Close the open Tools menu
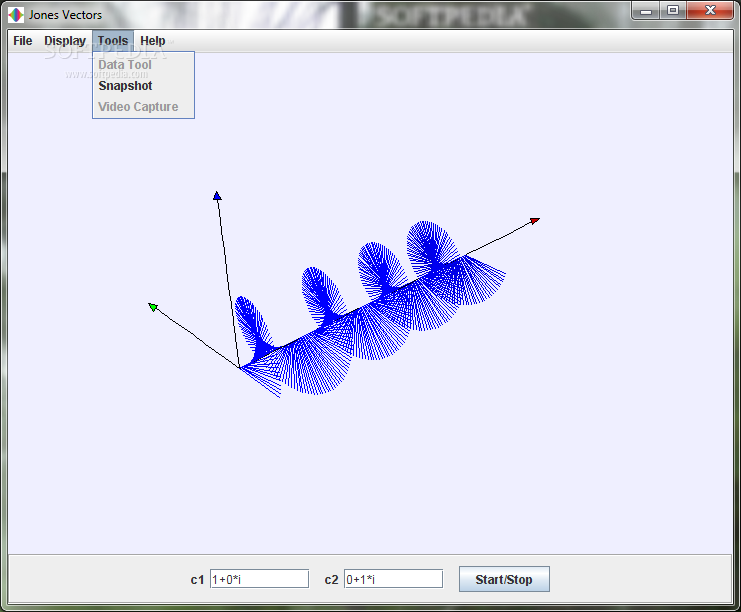 click(113, 41)
